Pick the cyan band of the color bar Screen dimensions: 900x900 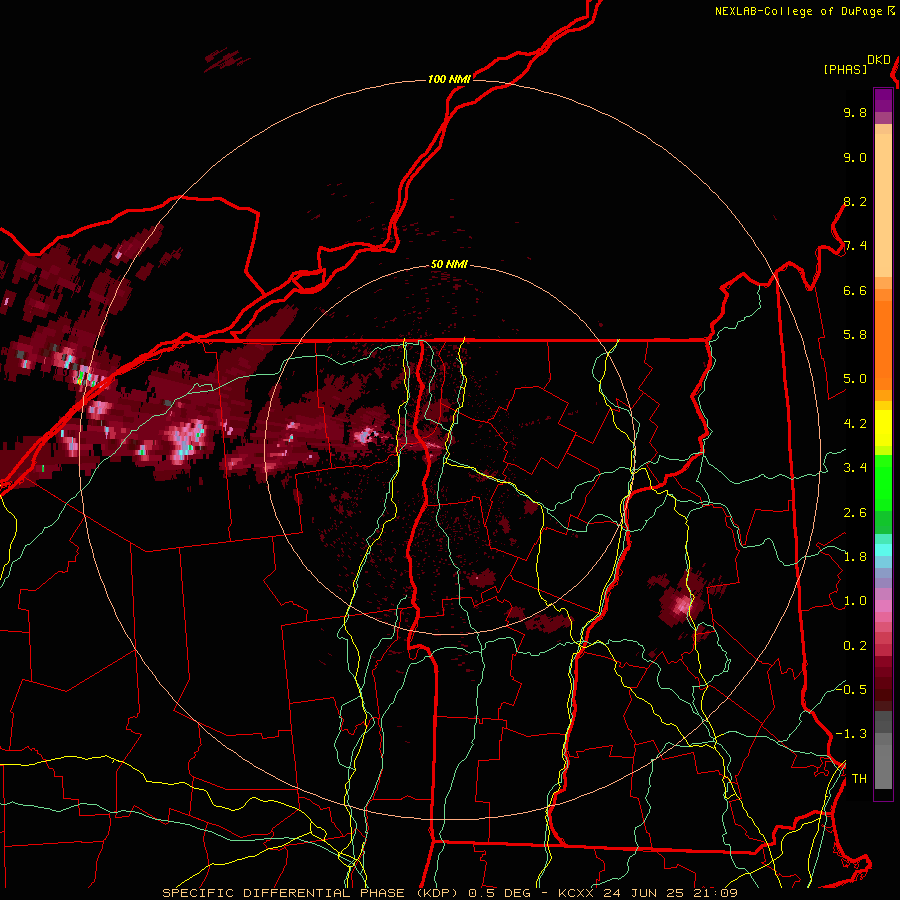[883, 550]
